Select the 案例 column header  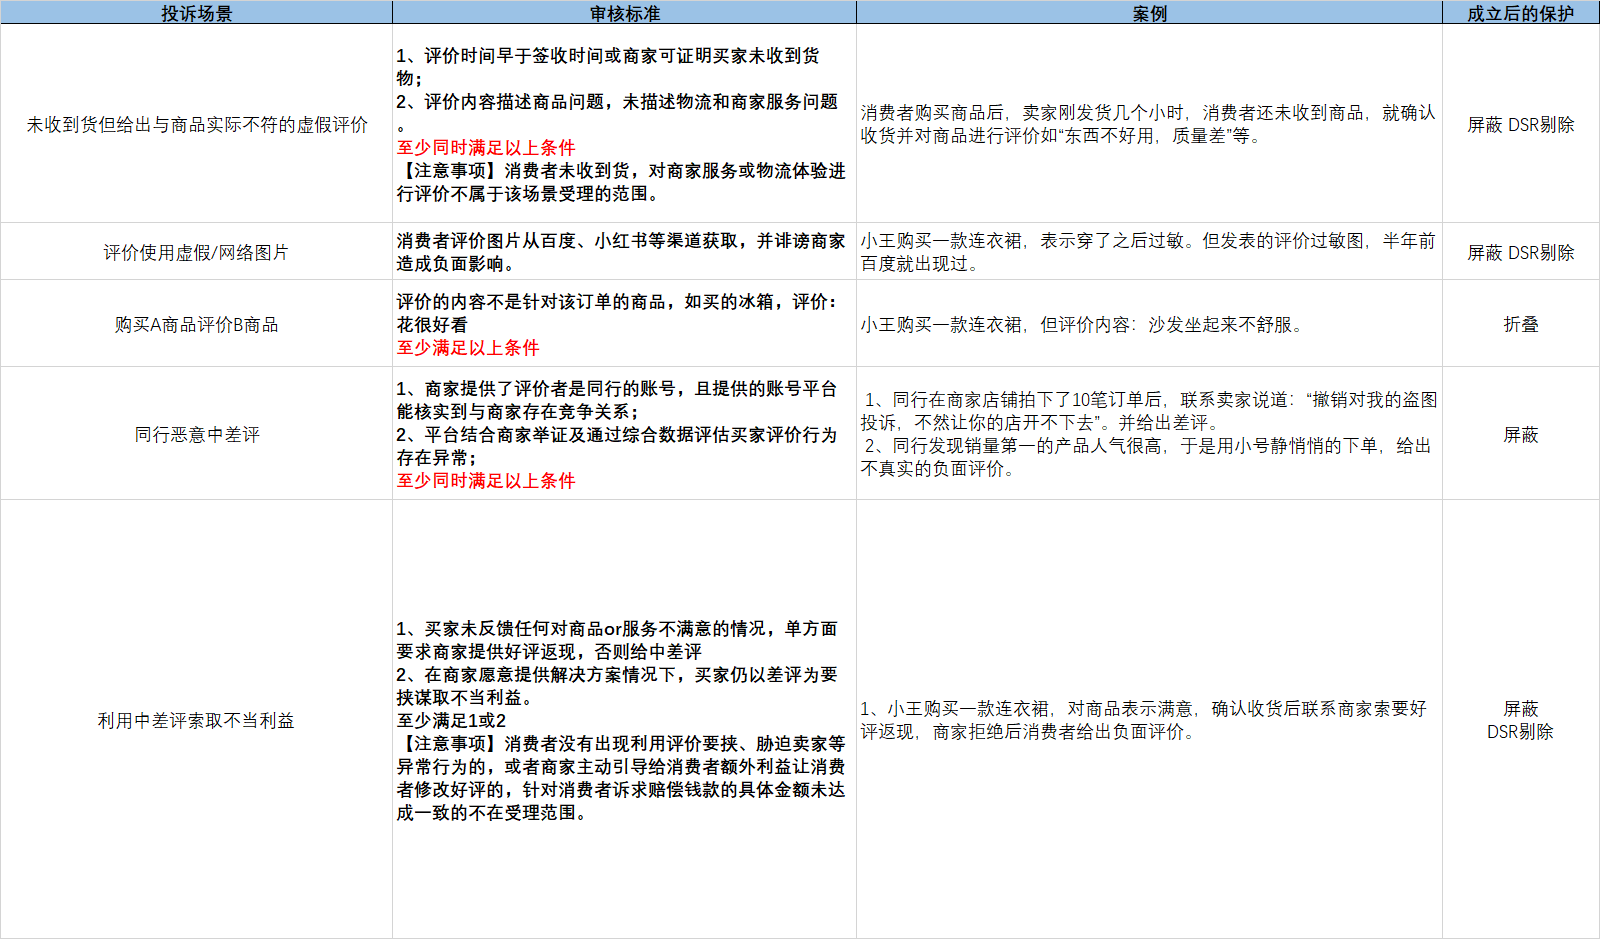(1149, 13)
